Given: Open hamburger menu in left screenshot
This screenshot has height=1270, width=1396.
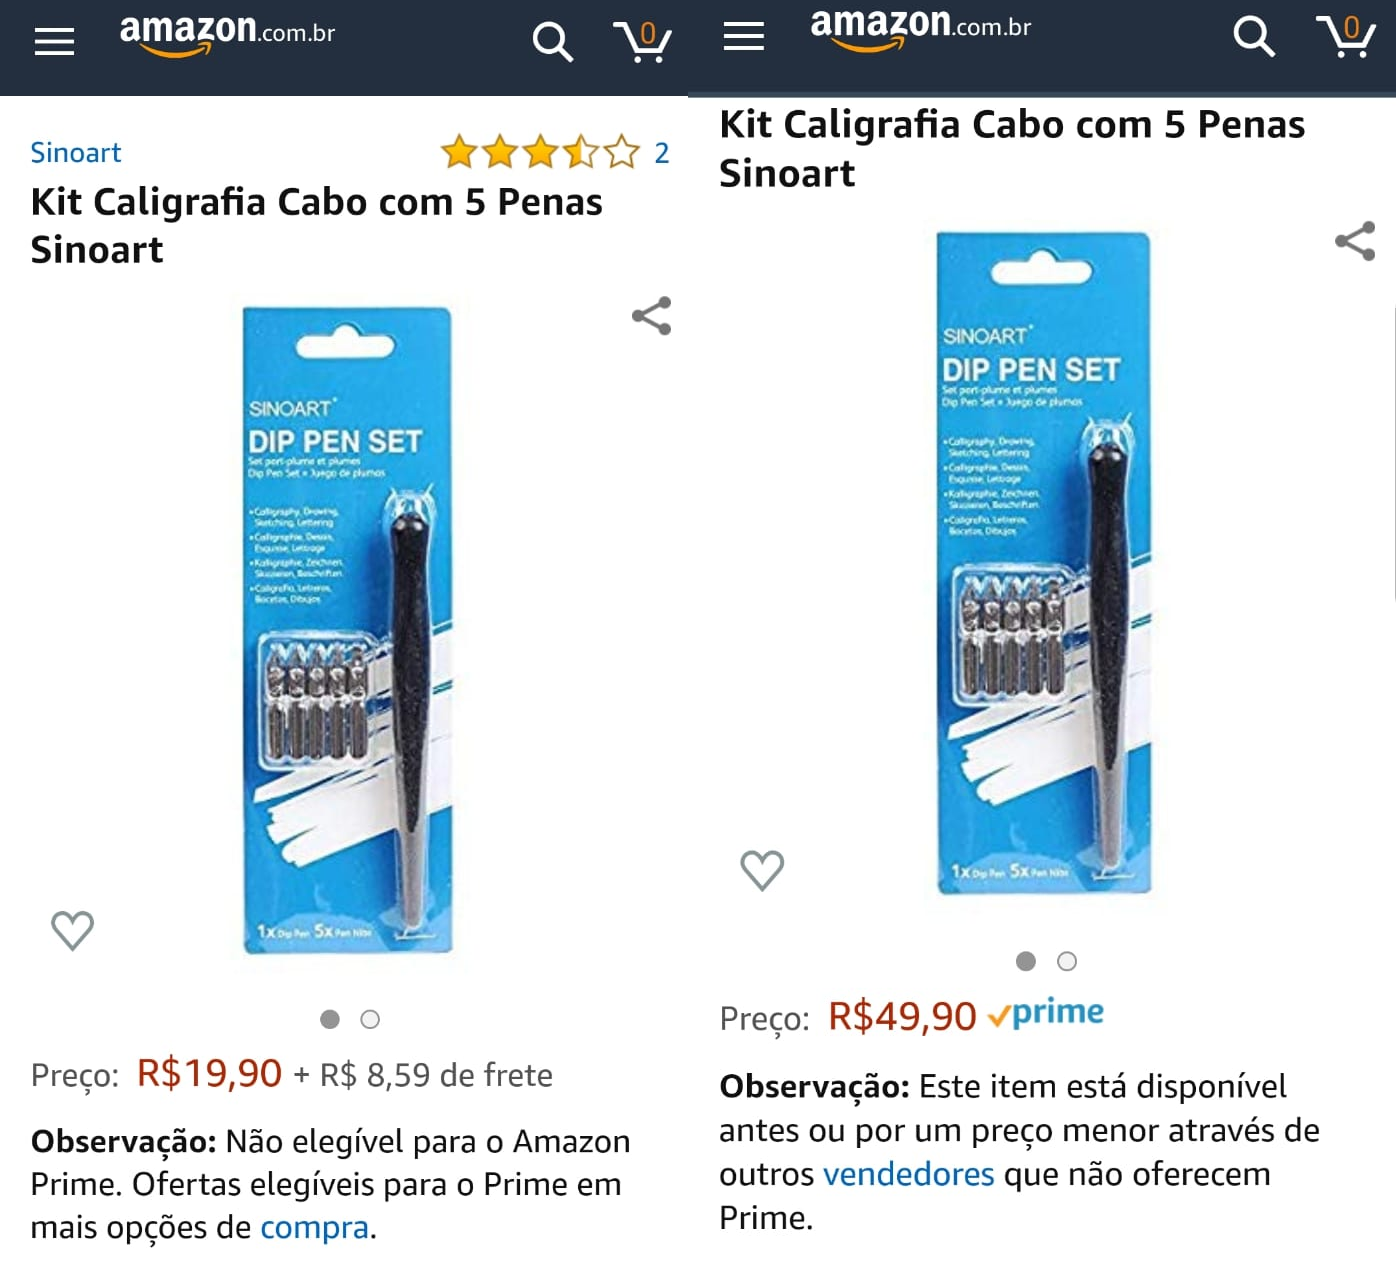Looking at the screenshot, I should (x=54, y=42).
